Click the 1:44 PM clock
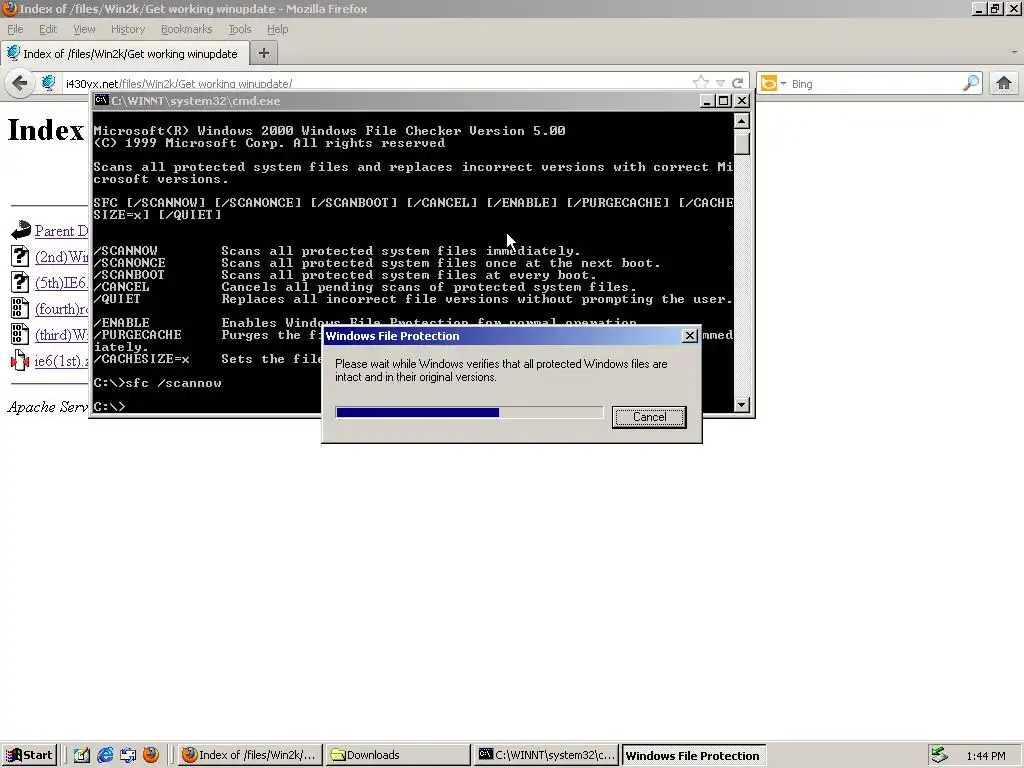Screen dimensions: 1024x768 [985, 756]
